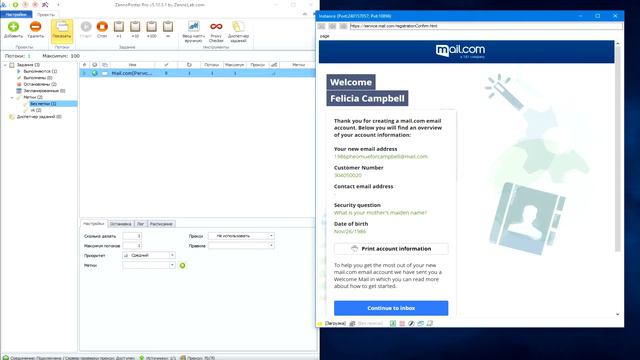Click crossed-circle icon in Instance bottom toolbar
Viewport: 640px width, 360px height.
[411, 323]
